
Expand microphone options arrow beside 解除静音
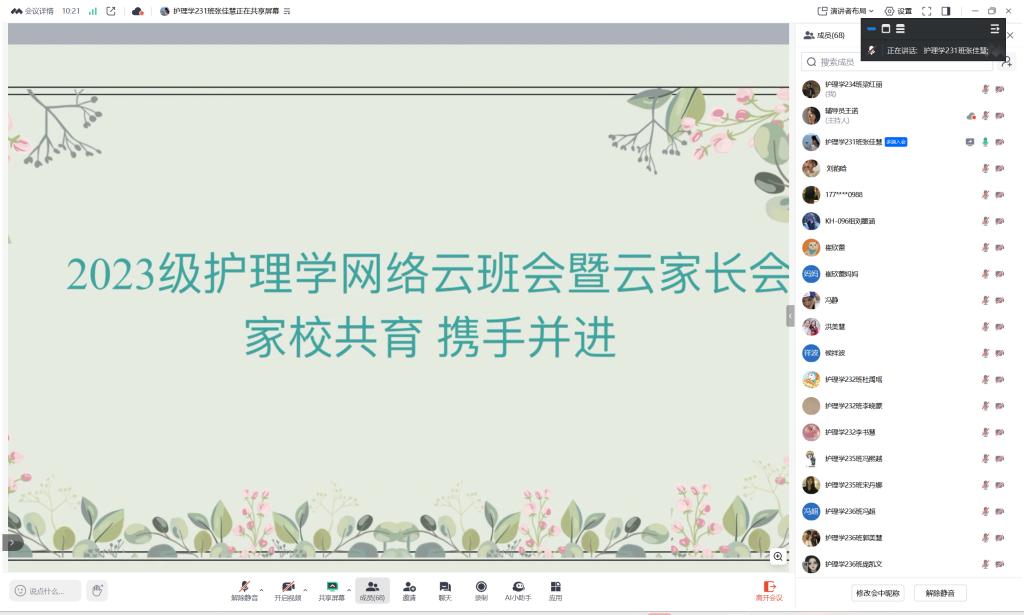262,588
